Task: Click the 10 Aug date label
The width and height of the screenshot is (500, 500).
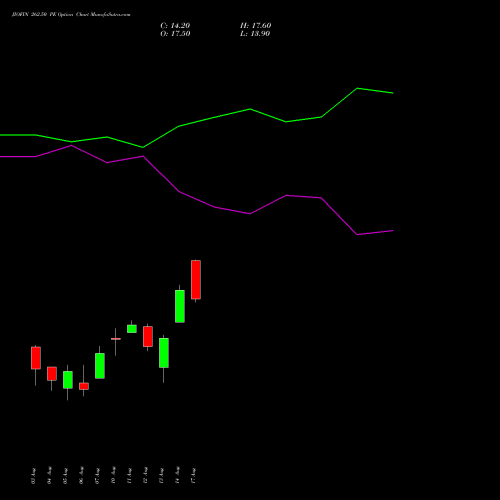Action: pos(113,476)
